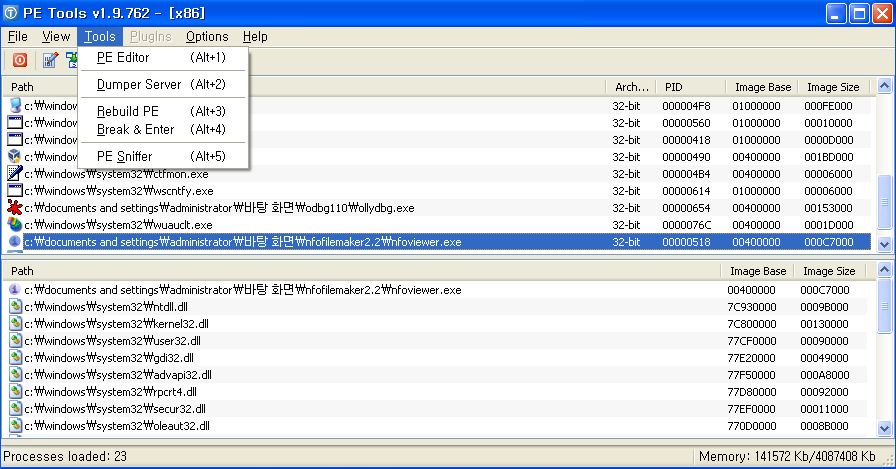Viewport: 896px width, 469px height.
Task: Click the Memory status bar entry
Action: pyautogui.click(x=787, y=456)
